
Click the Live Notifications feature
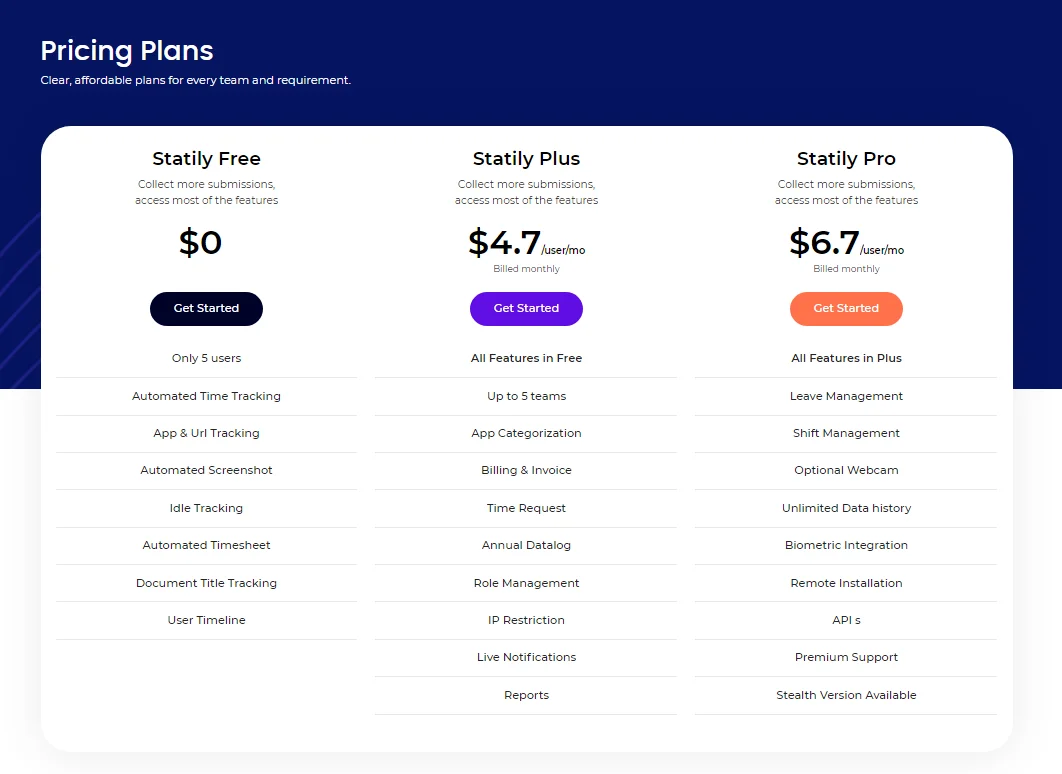pyautogui.click(x=526, y=658)
